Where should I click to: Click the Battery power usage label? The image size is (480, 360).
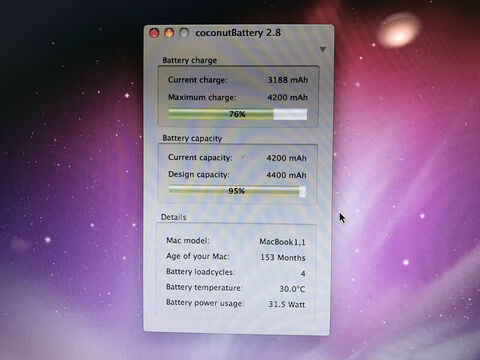click(x=205, y=303)
